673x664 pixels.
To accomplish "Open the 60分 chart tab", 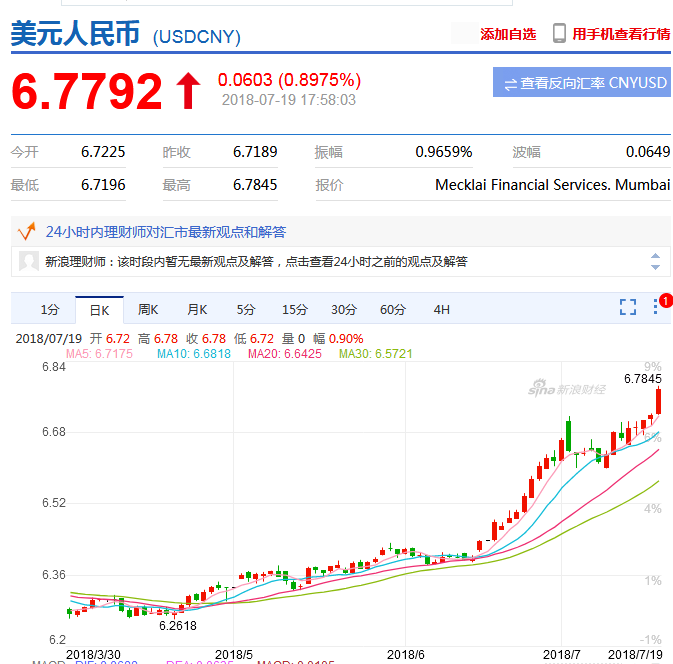I will (x=393, y=309).
